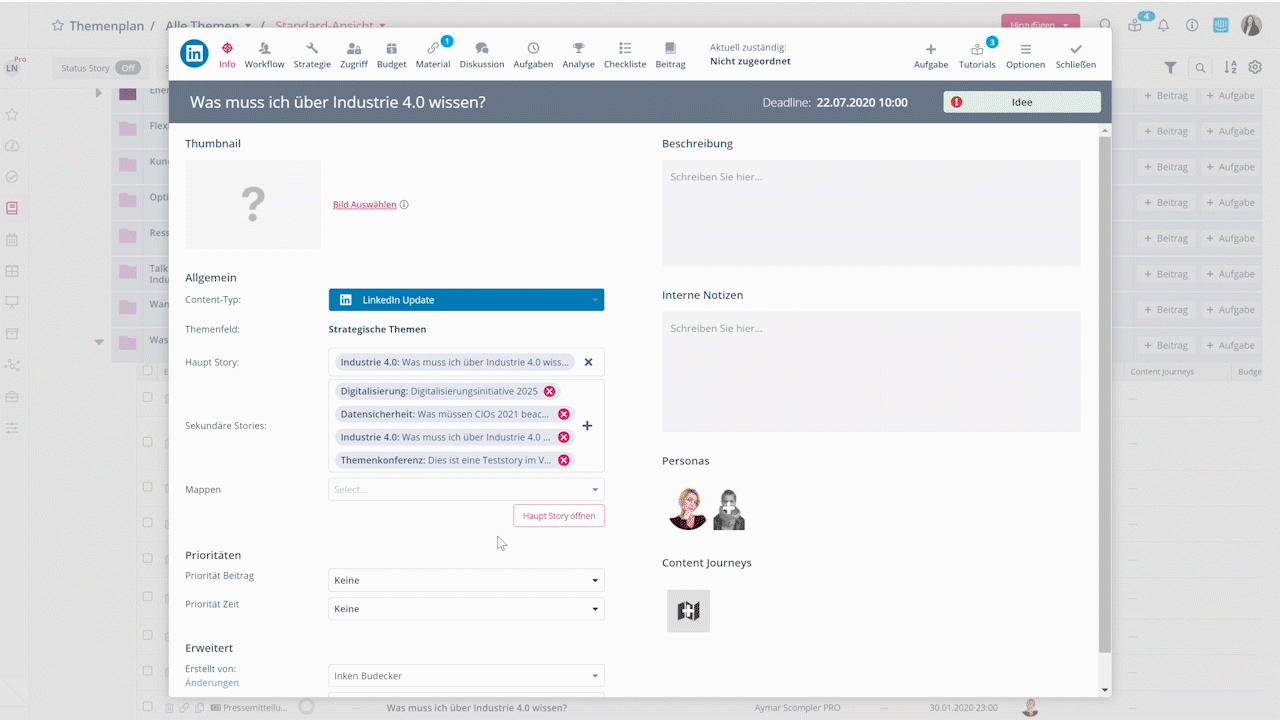Switch to the Aufgaben tab
The width and height of the screenshot is (1280, 720).
click(x=533, y=55)
